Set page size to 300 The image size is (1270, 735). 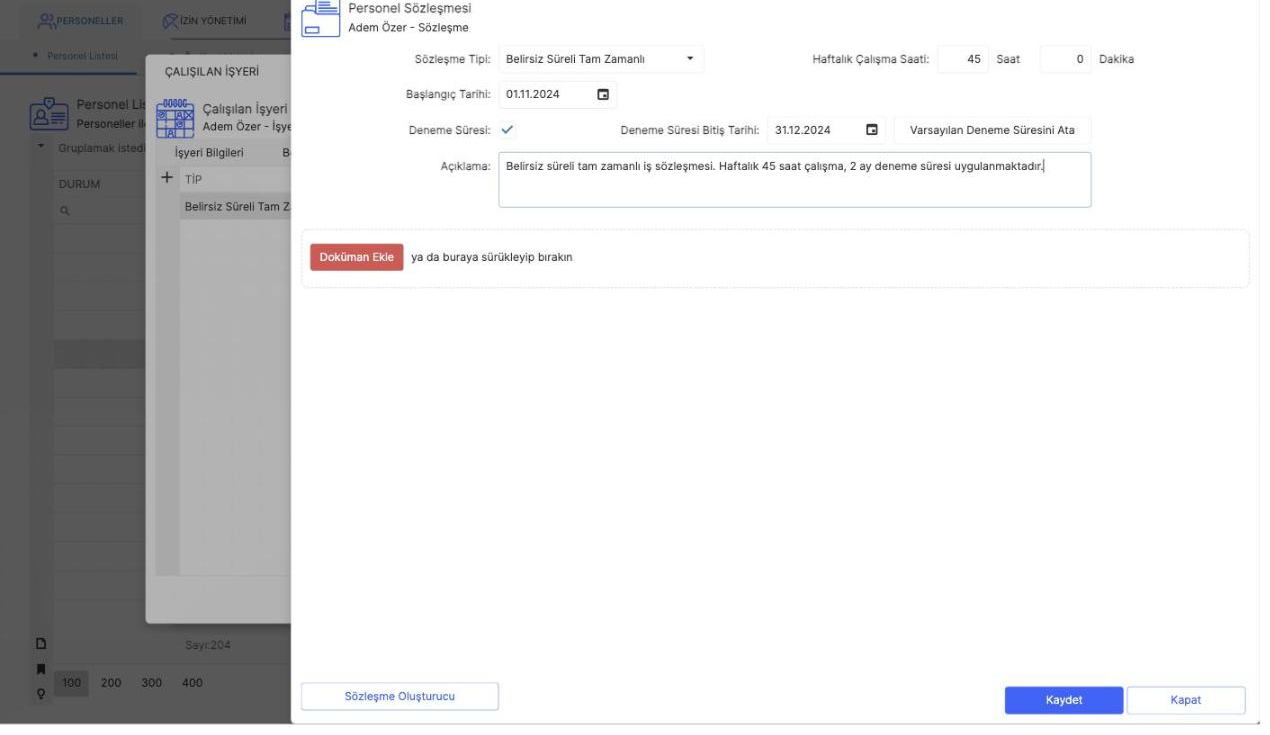[150, 683]
